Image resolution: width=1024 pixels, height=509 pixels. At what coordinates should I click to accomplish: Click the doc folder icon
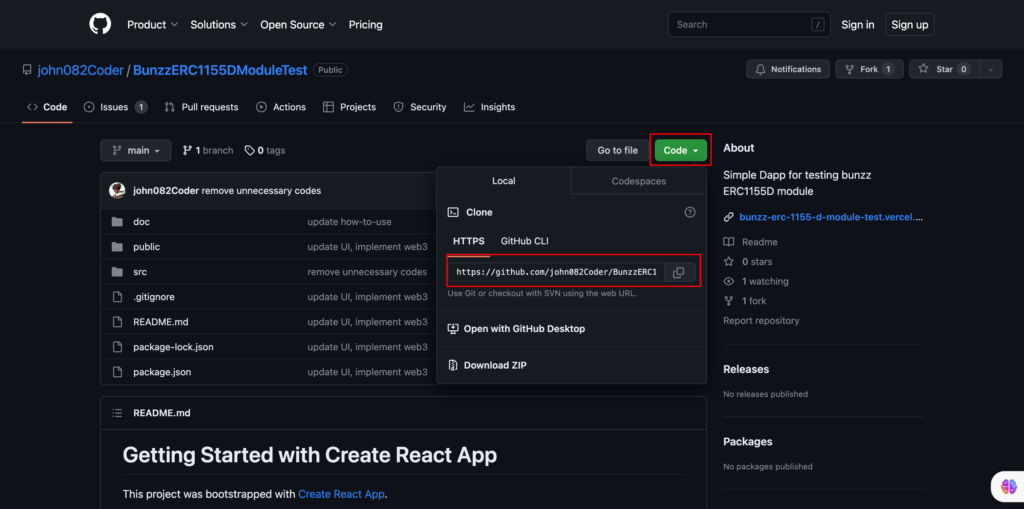point(118,222)
